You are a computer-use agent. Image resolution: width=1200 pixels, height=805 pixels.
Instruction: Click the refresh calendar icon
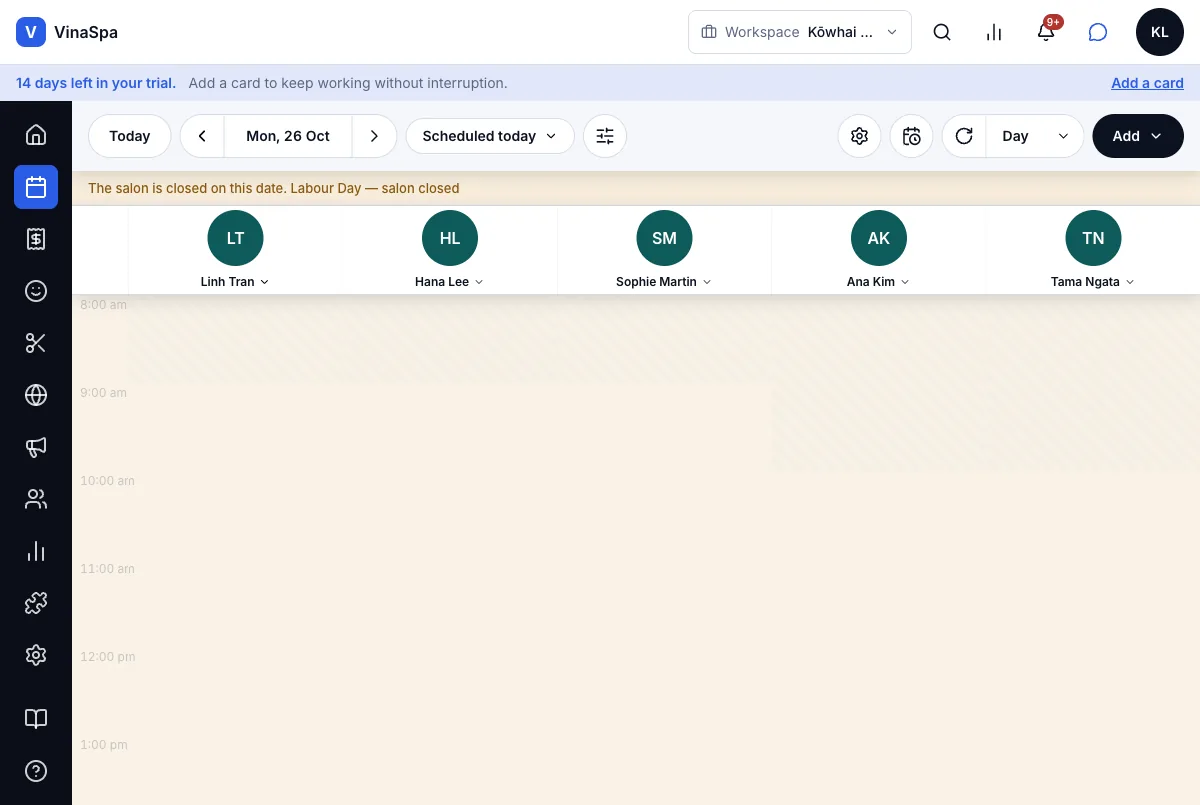(x=964, y=136)
